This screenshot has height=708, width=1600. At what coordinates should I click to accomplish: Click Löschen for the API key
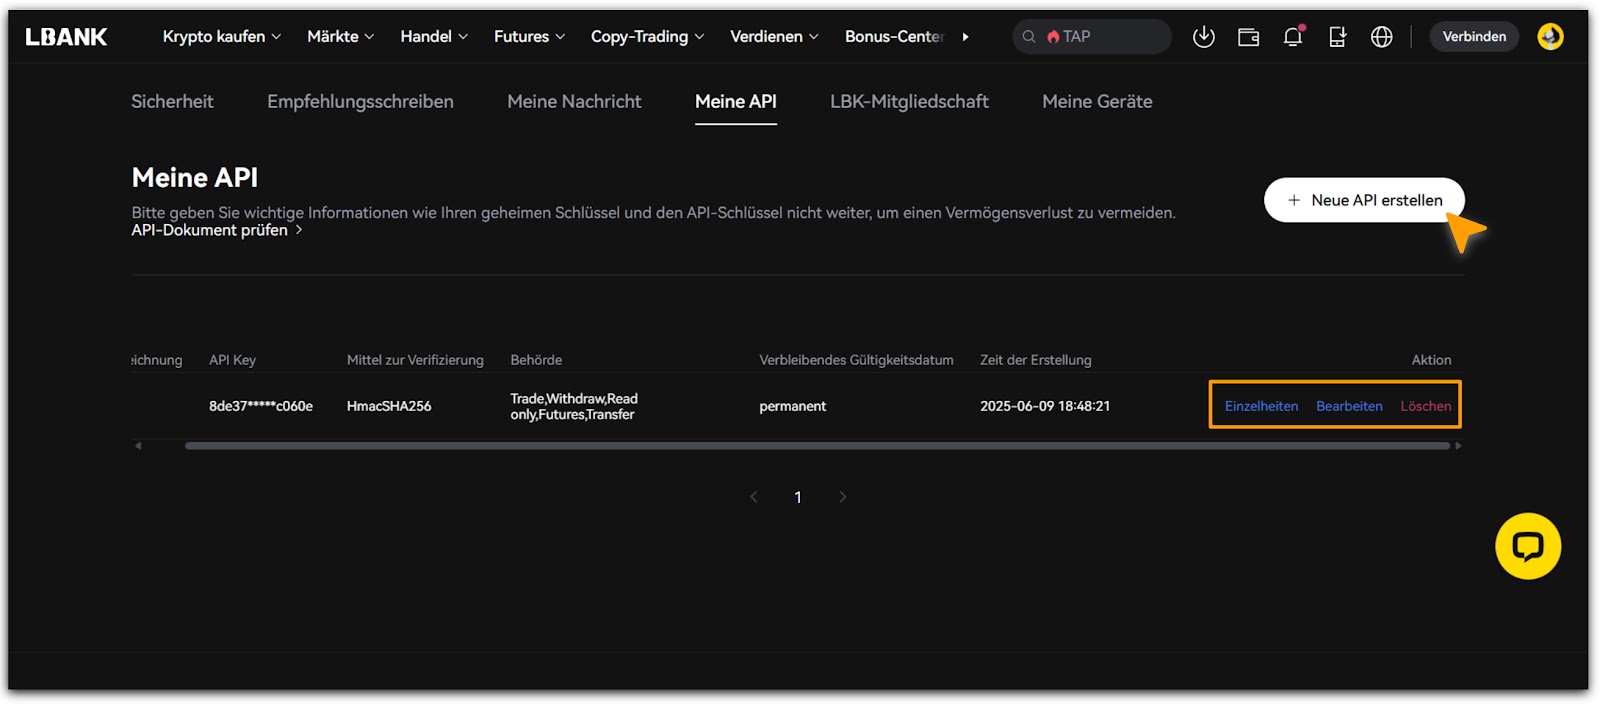coord(1425,406)
